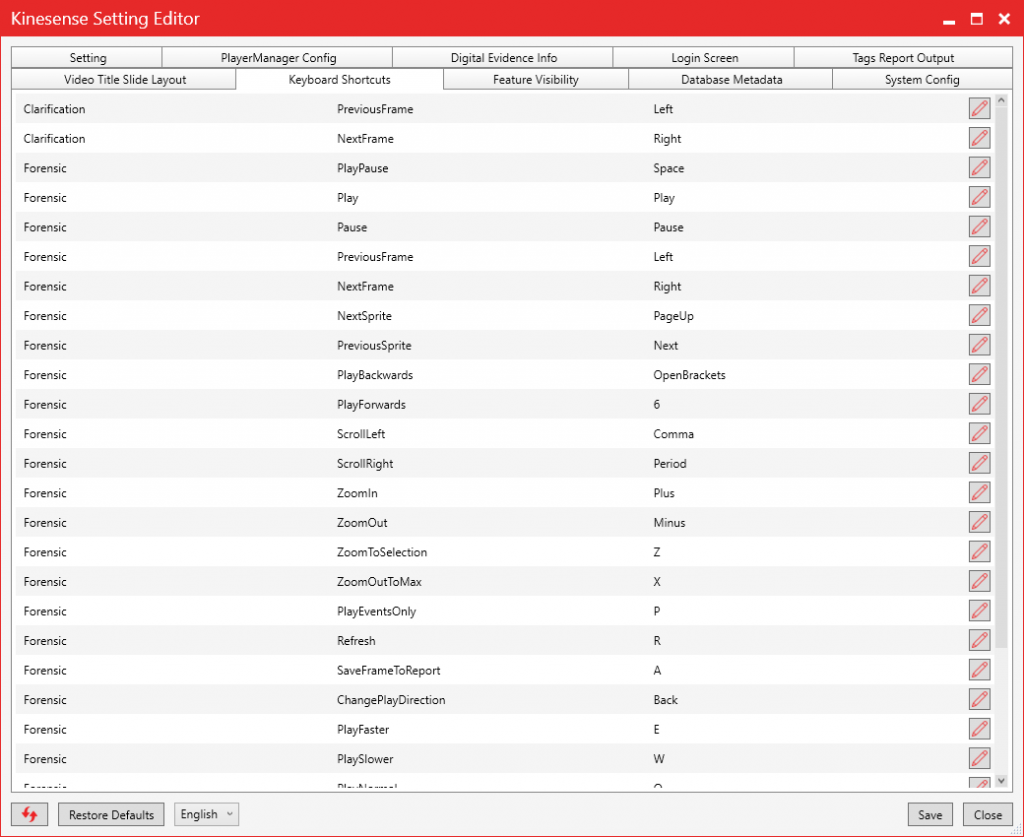Edit the PlayBackwards key binding
1024x837 pixels.
979,374
